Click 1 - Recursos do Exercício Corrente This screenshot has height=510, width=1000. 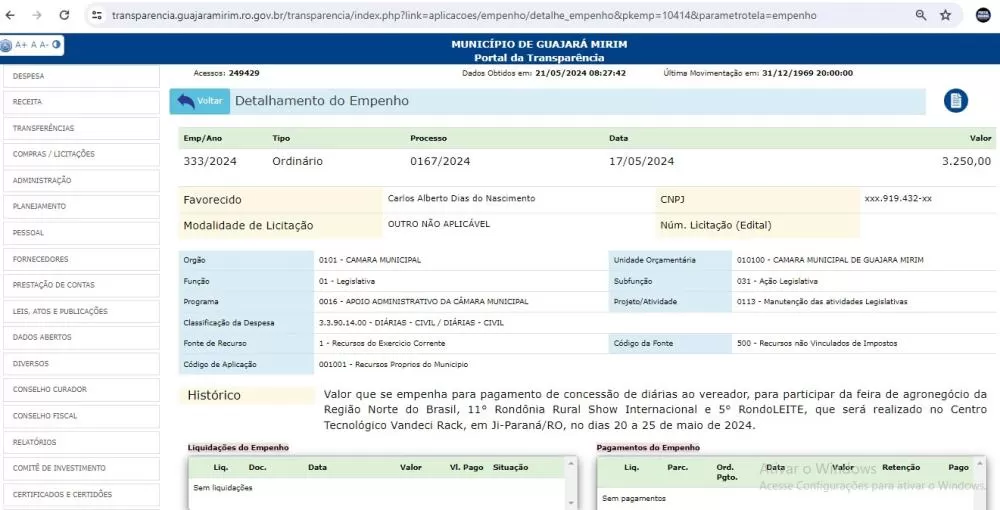pos(382,343)
